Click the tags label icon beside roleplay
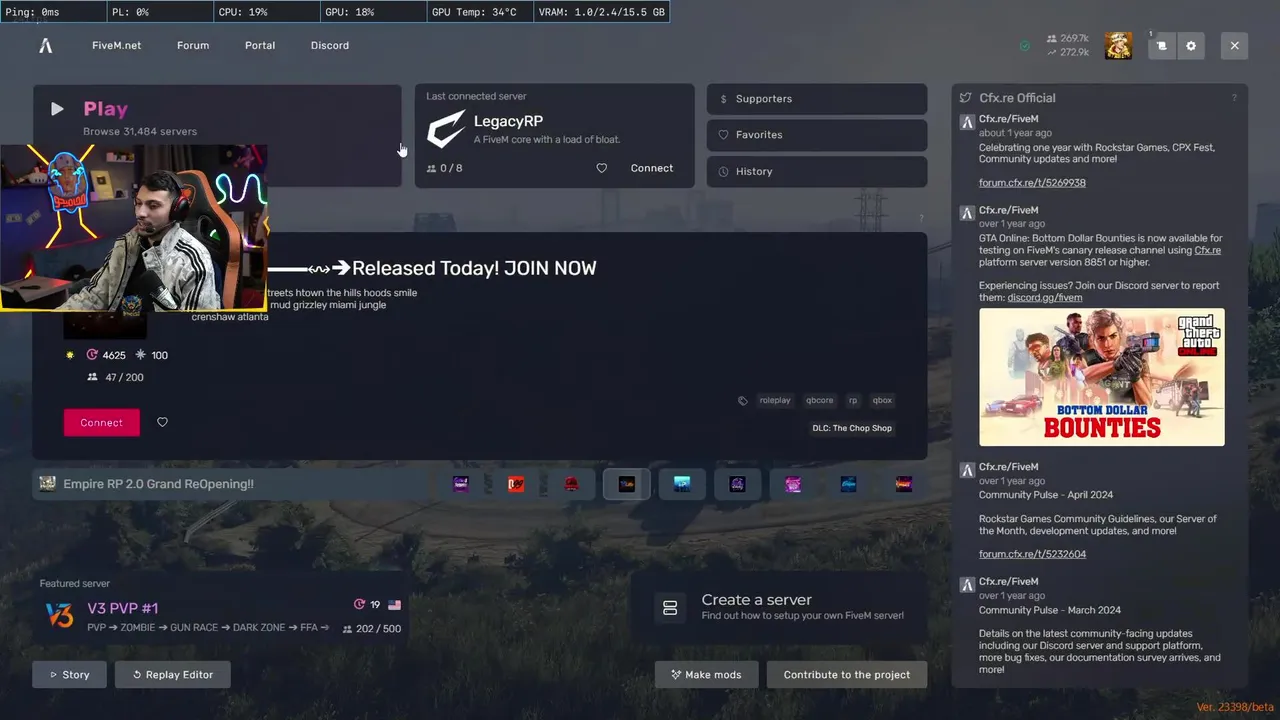Viewport: 1280px width, 720px height. [743, 401]
